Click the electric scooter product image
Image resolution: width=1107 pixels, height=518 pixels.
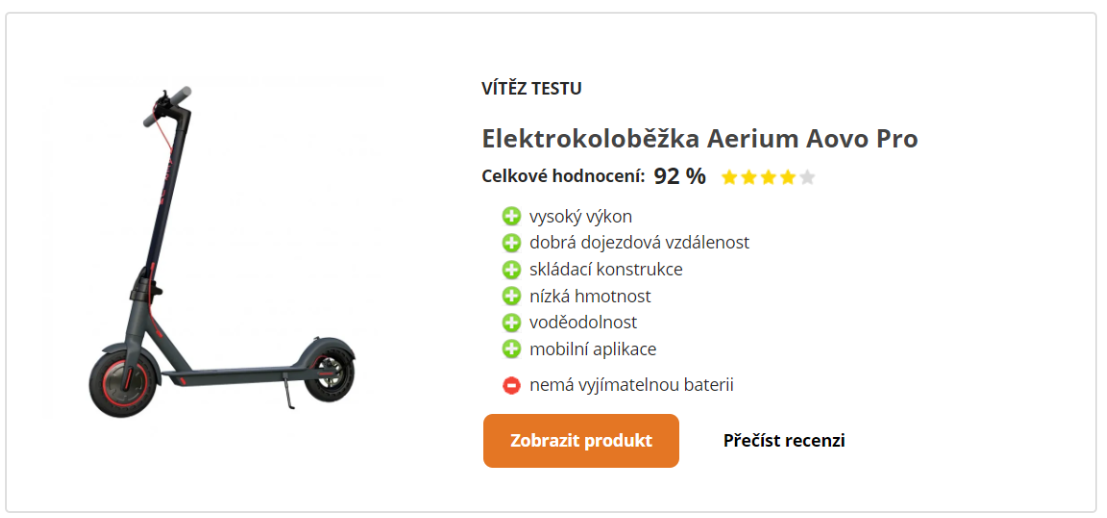[220, 250]
